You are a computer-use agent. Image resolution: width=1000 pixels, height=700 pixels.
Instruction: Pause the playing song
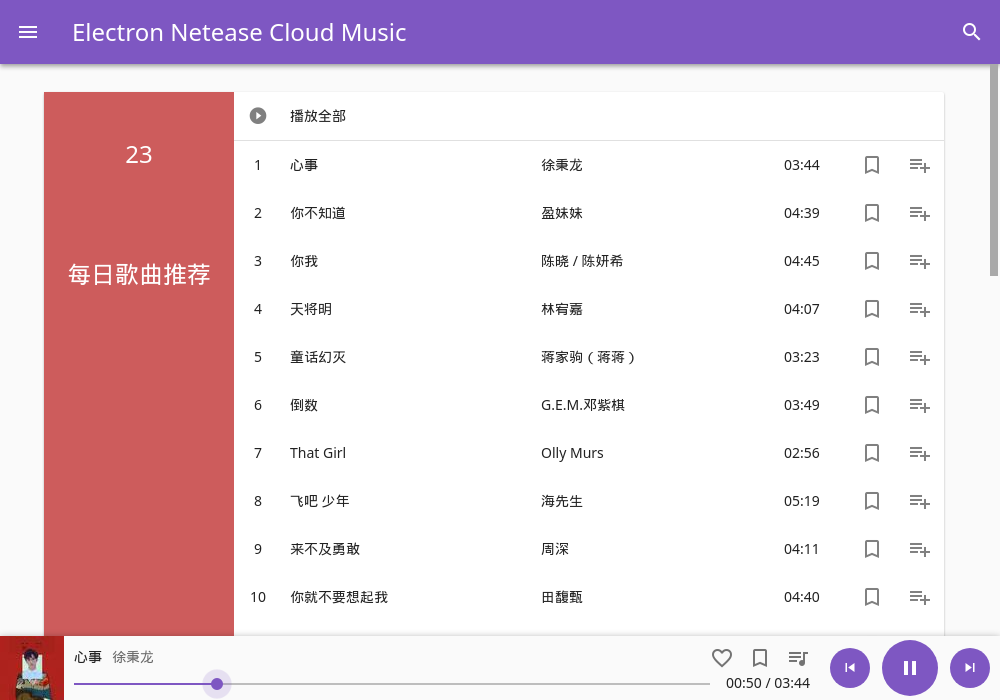tap(909, 667)
